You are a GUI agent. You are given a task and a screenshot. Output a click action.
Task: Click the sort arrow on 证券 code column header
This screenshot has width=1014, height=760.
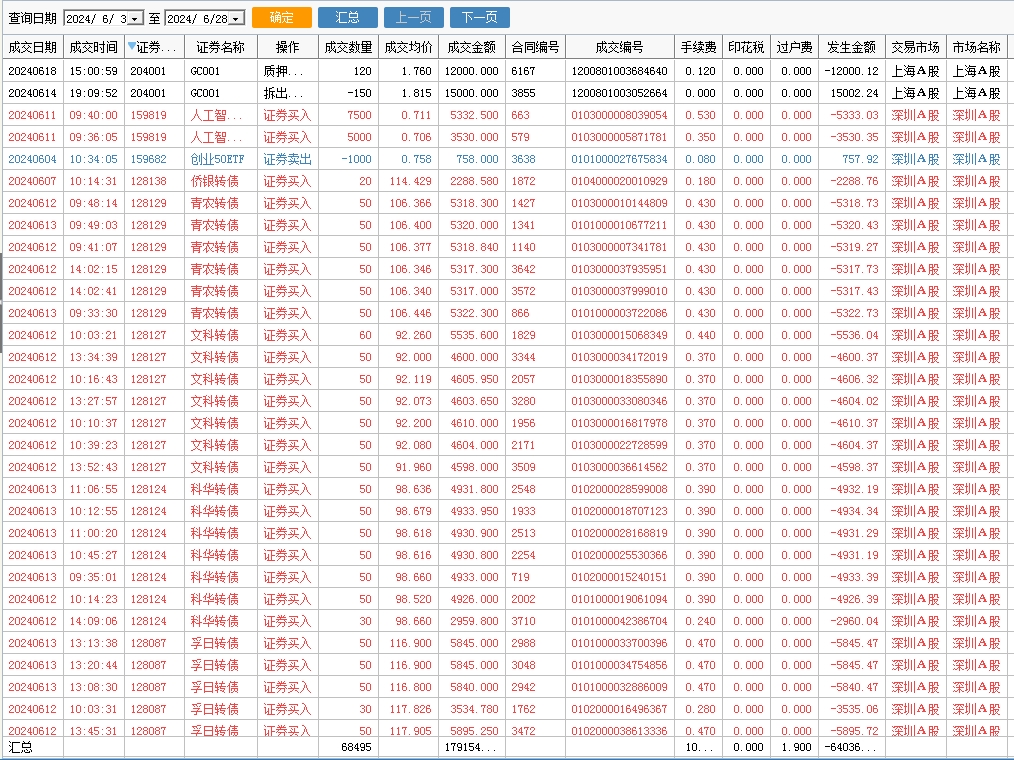tap(132, 45)
